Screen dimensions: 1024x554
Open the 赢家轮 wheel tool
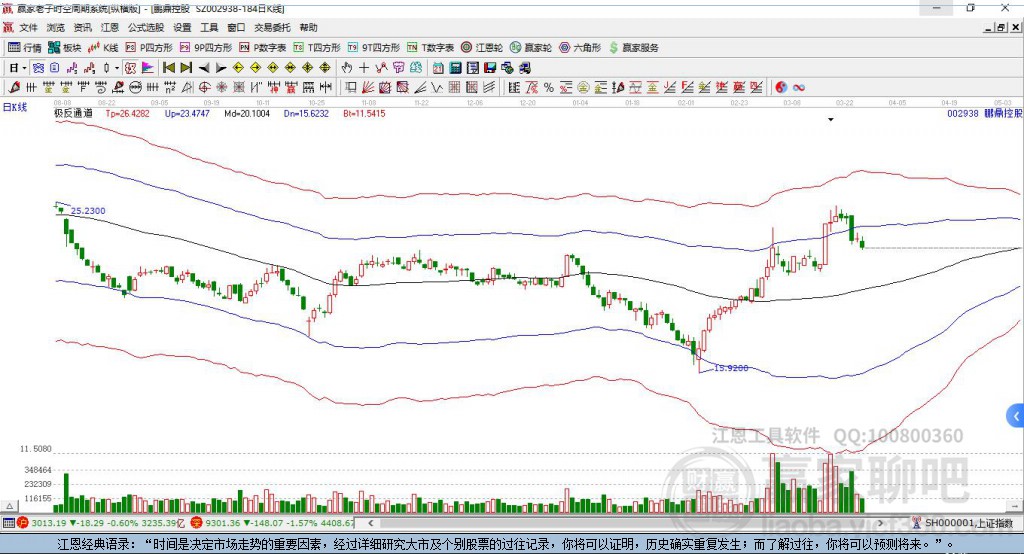click(x=530, y=48)
